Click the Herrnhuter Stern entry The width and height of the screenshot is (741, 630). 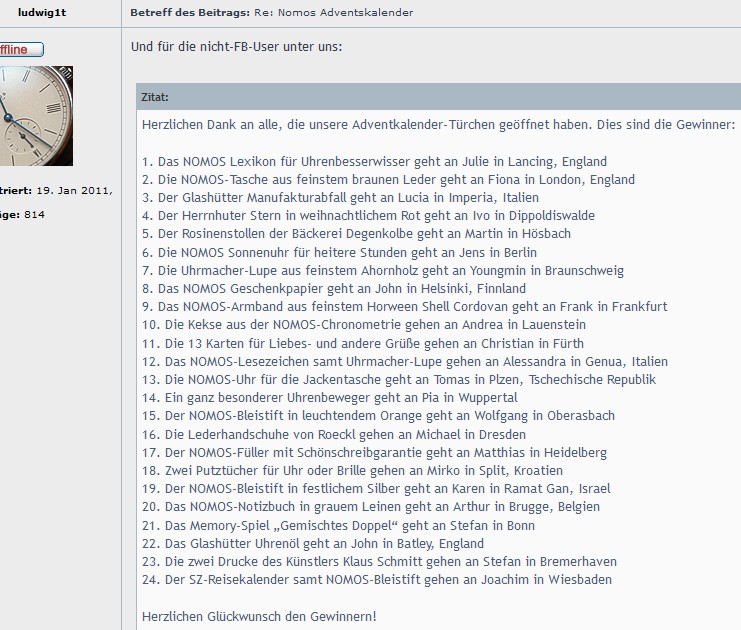(368, 216)
